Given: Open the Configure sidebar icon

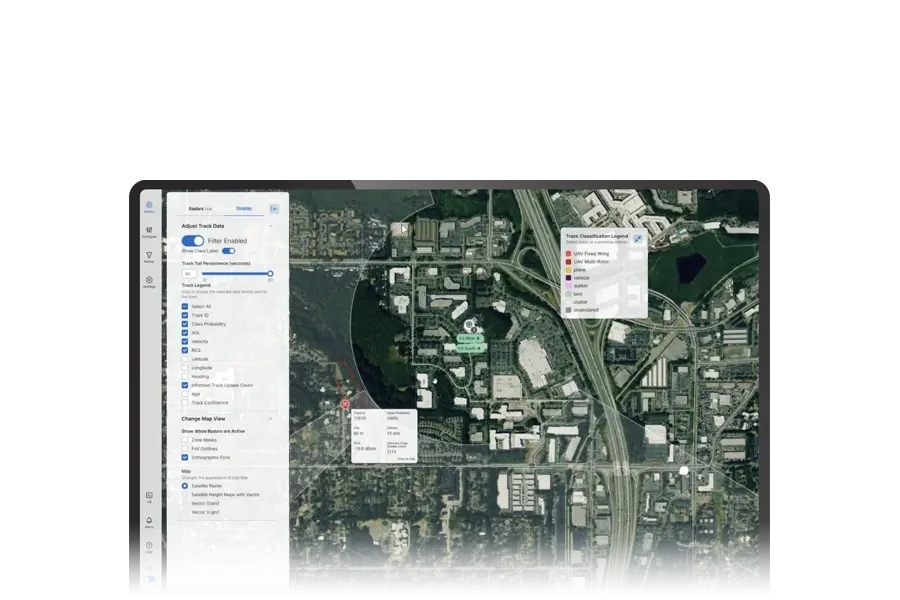Looking at the screenshot, I should click(149, 232).
